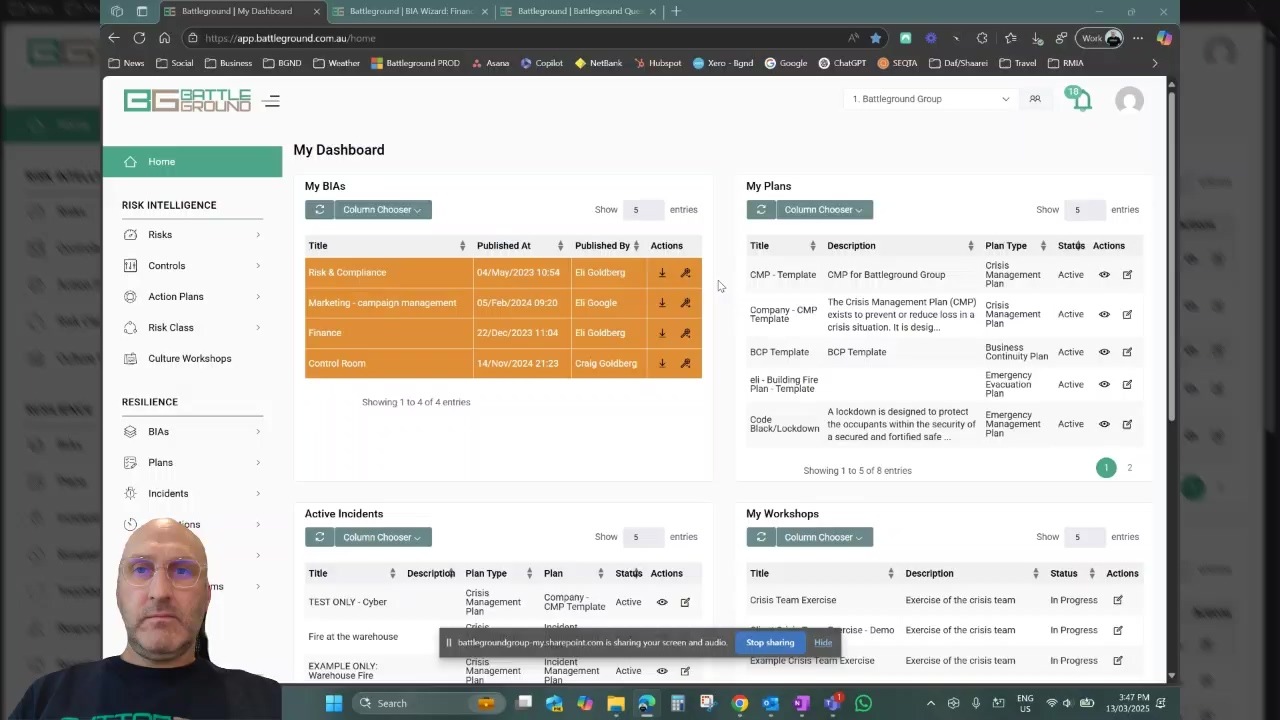The height and width of the screenshot is (720, 1280).
Task: Click the browser address bar
Action: point(400,38)
